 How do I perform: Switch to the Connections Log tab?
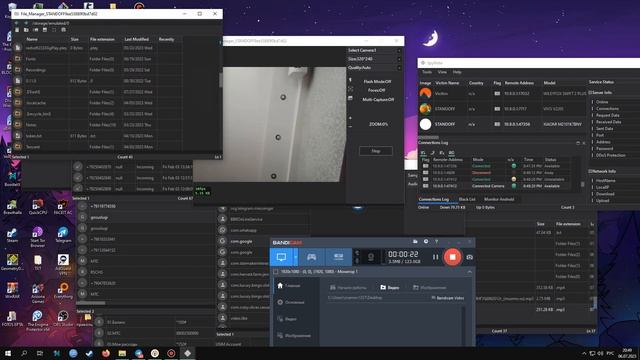pyautogui.click(x=433, y=199)
